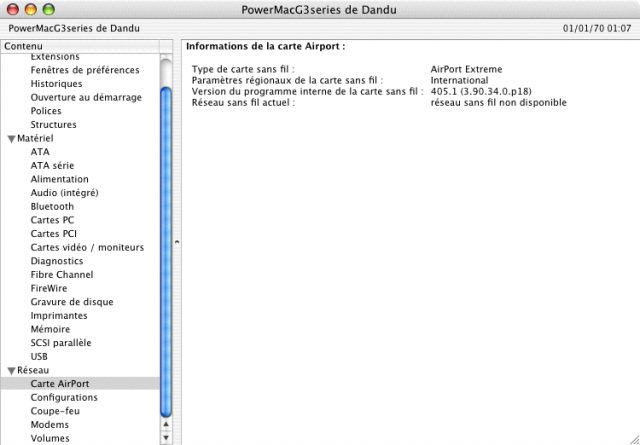
Task: Select Fenêtres de préférences in sidebar
Action: tap(85, 70)
